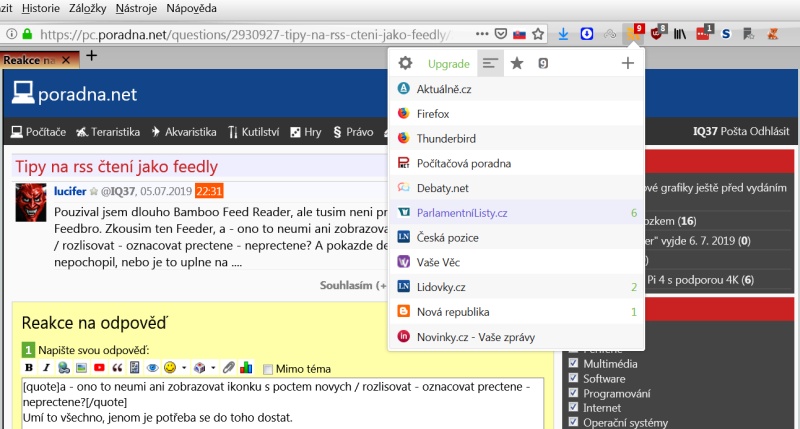Click Odhlásit to log out
Viewport: 800px width, 429px height.
[769, 131]
